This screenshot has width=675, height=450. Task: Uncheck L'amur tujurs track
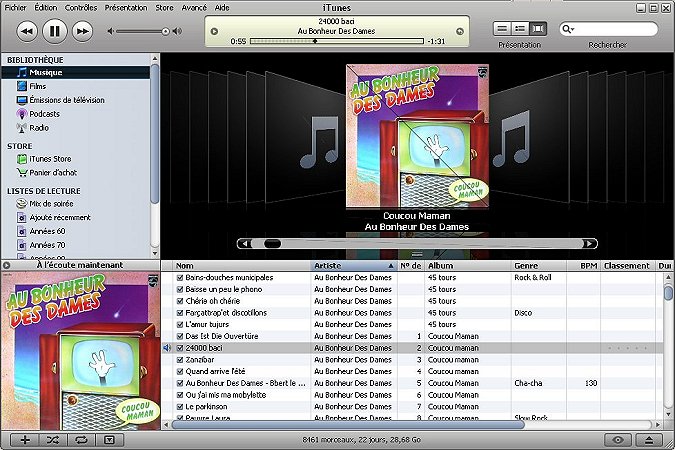point(180,325)
